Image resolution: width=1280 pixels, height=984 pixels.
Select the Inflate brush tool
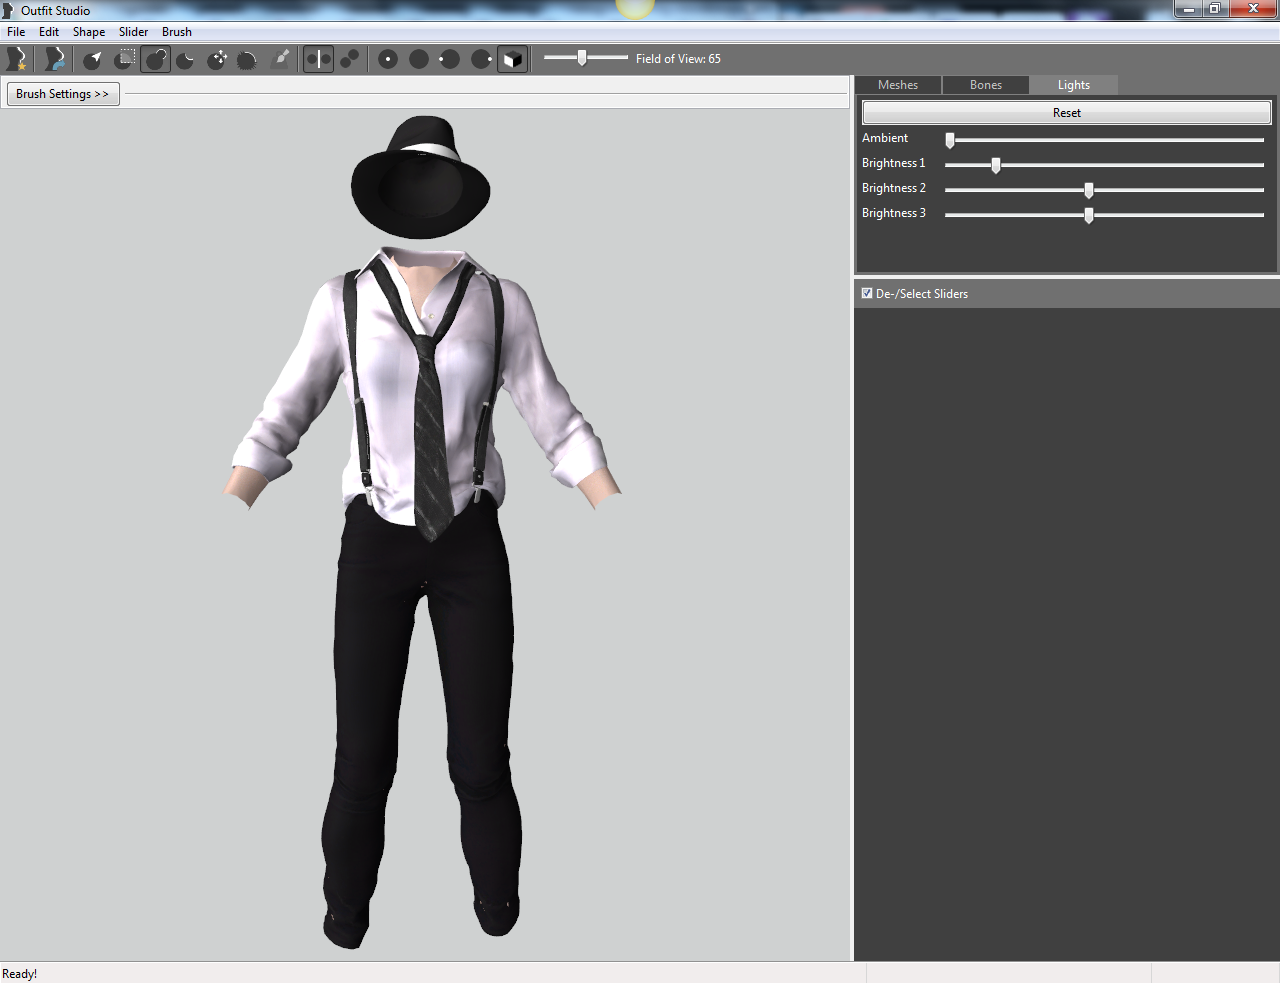tap(155, 59)
